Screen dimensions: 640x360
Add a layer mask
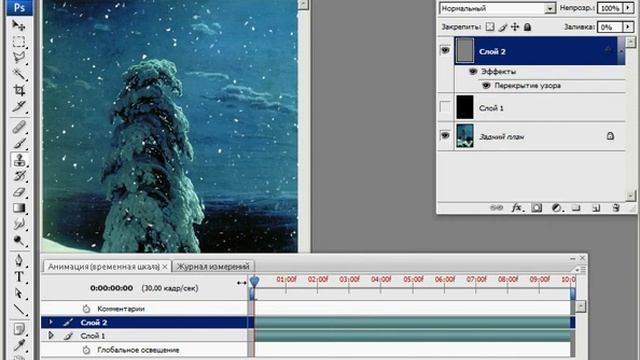pos(537,208)
